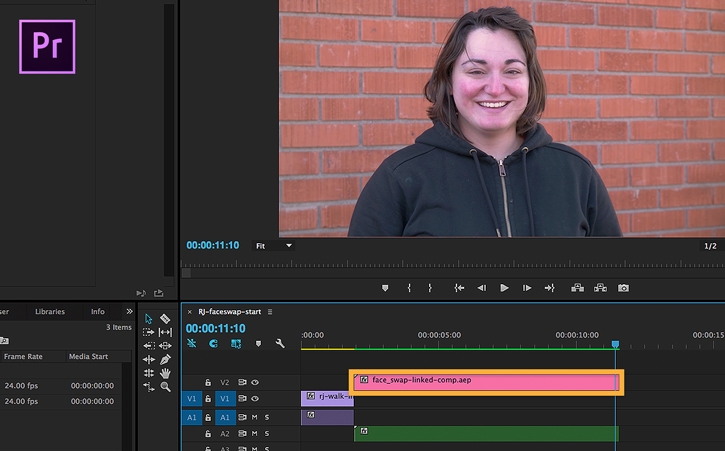Step back one frame

coord(482,288)
